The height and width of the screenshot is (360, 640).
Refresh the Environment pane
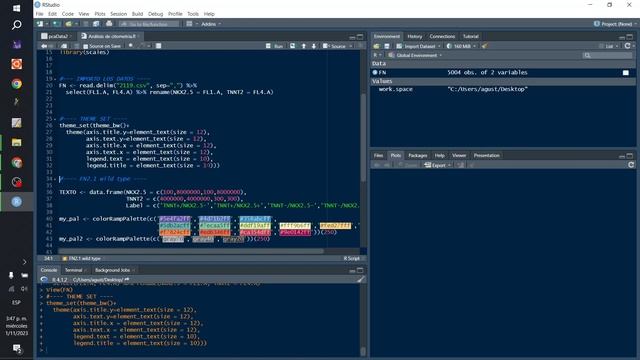[628, 46]
